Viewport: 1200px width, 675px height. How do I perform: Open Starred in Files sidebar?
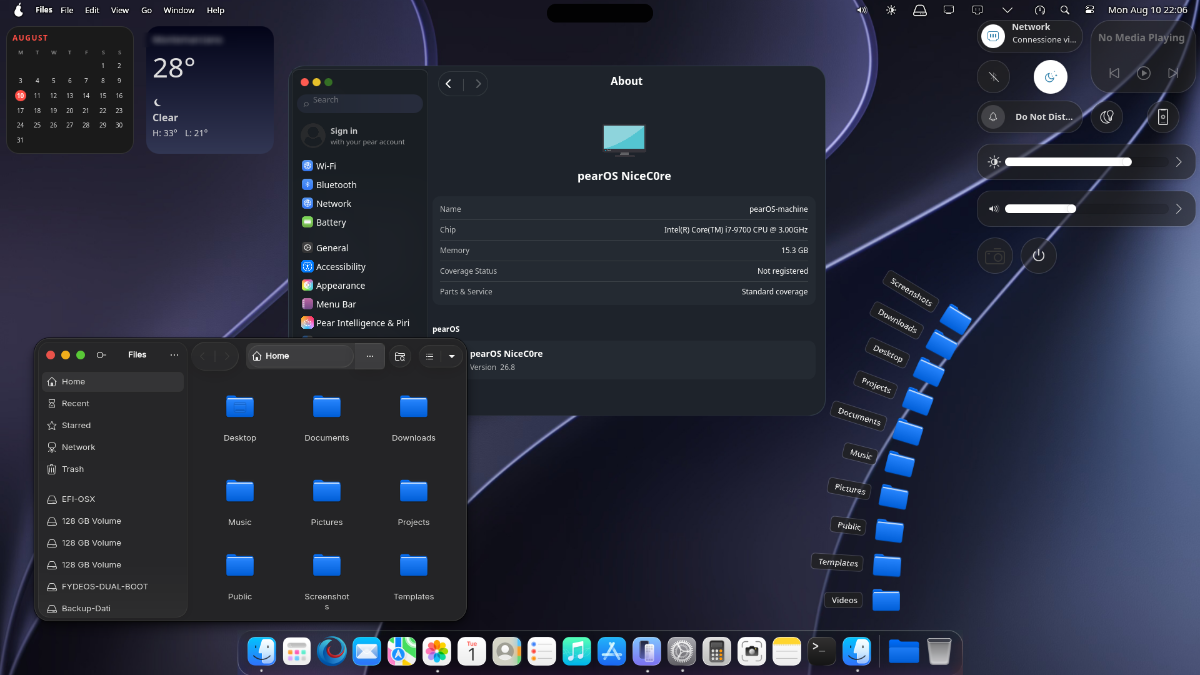coord(113,426)
